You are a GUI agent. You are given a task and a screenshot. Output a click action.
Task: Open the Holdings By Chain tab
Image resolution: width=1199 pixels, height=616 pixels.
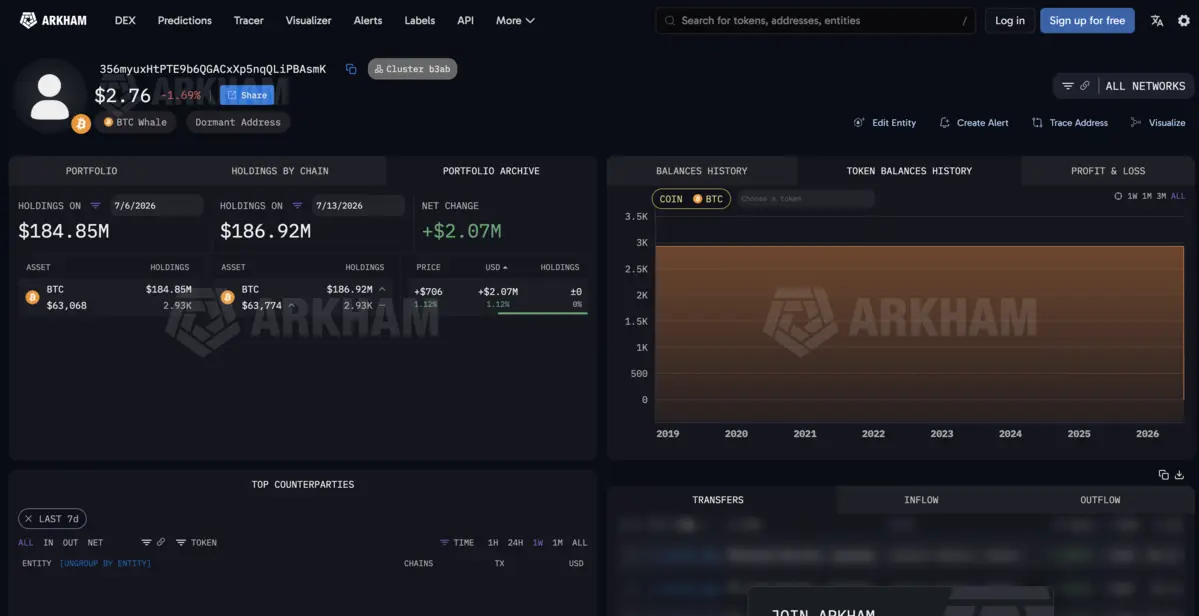(x=280, y=171)
